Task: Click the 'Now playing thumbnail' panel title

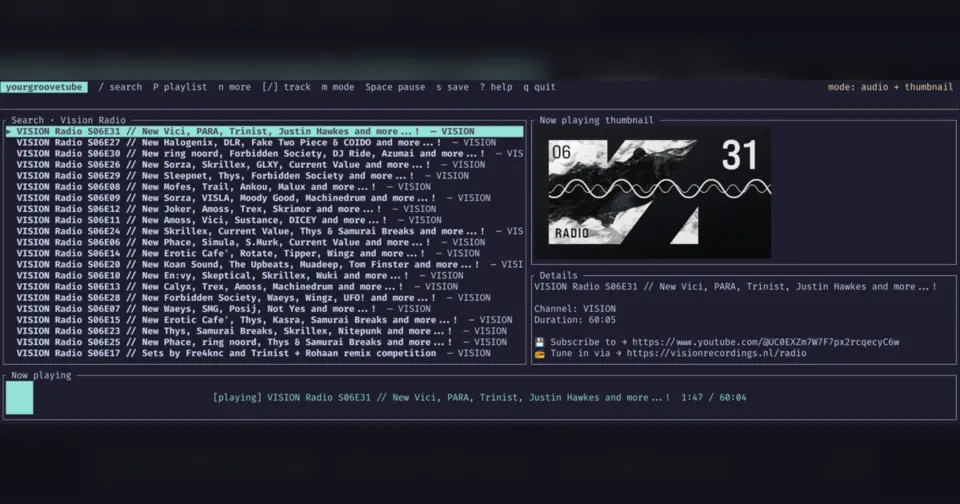Action: [x=596, y=120]
